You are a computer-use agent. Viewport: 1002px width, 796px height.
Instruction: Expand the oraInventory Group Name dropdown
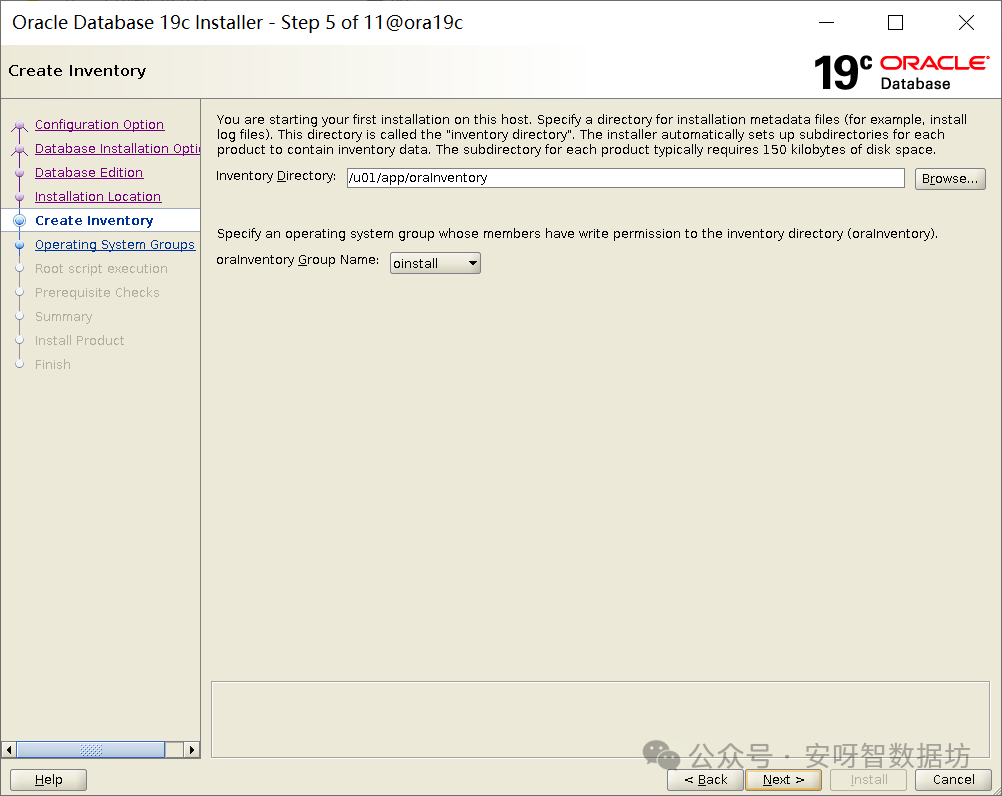[x=435, y=263]
